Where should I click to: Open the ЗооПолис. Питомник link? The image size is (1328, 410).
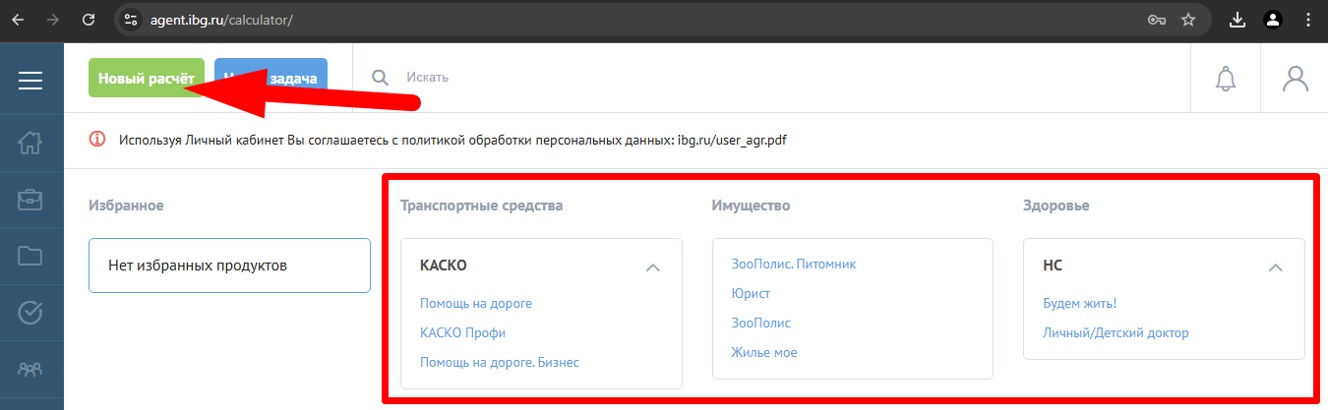793,264
